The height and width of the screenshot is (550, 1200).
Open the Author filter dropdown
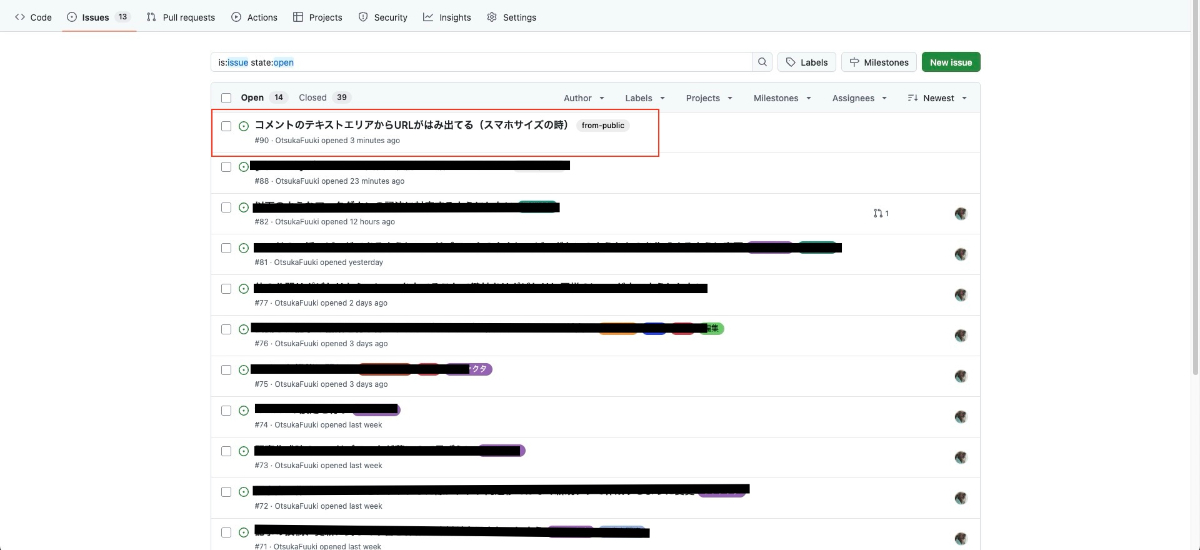coord(584,98)
